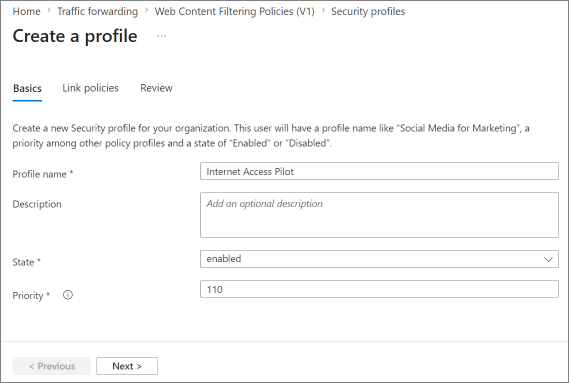569x383 pixels.
Task: Click the Profile name input field
Action: pyautogui.click(x=379, y=171)
